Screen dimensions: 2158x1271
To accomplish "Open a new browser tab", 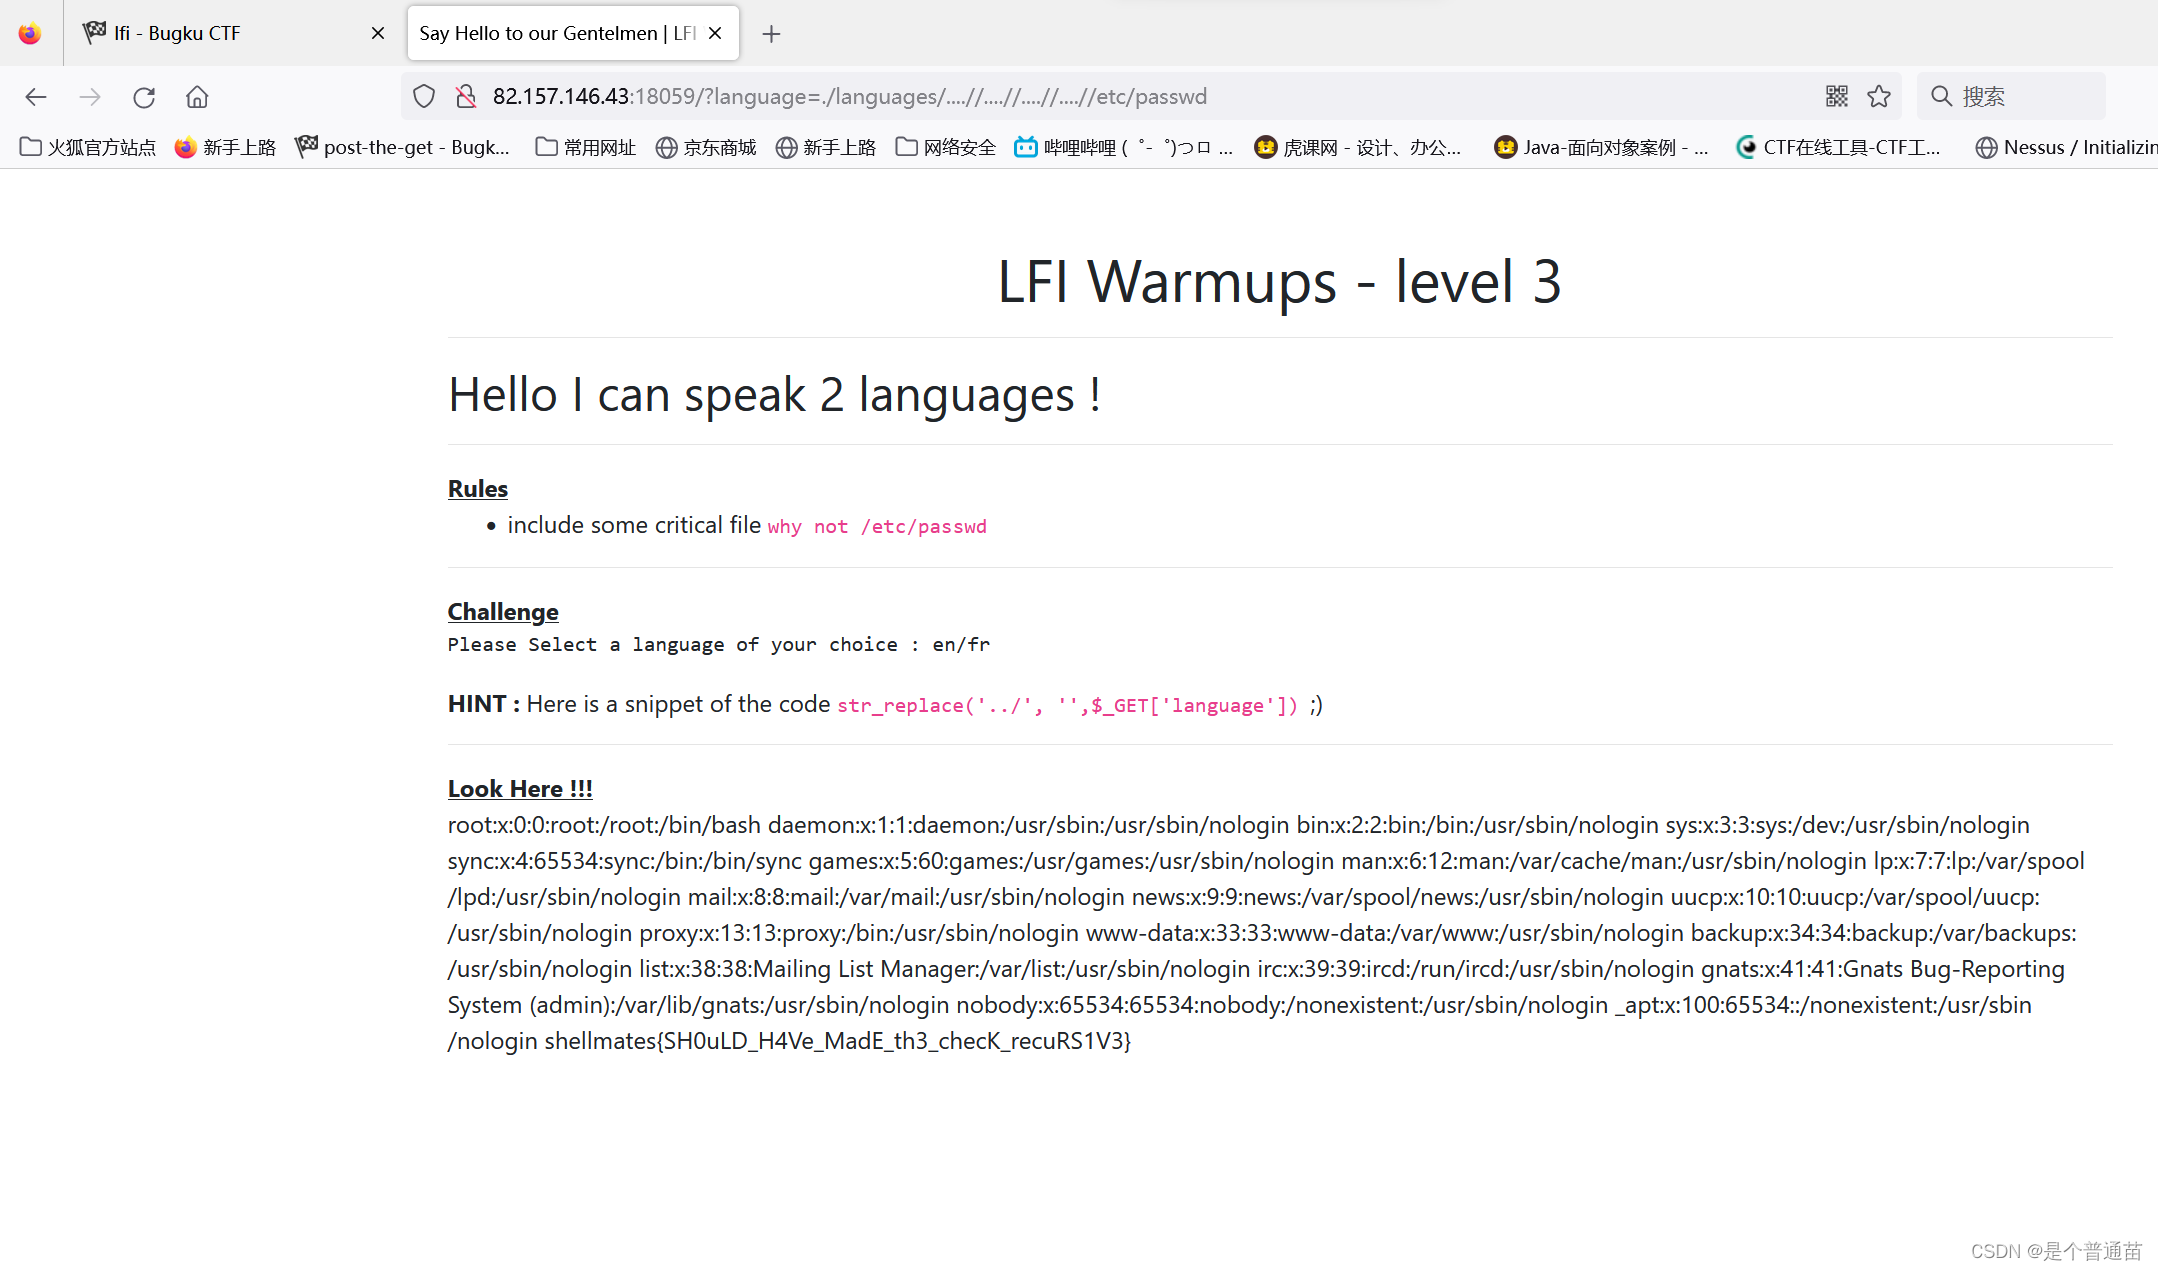I will [x=771, y=33].
